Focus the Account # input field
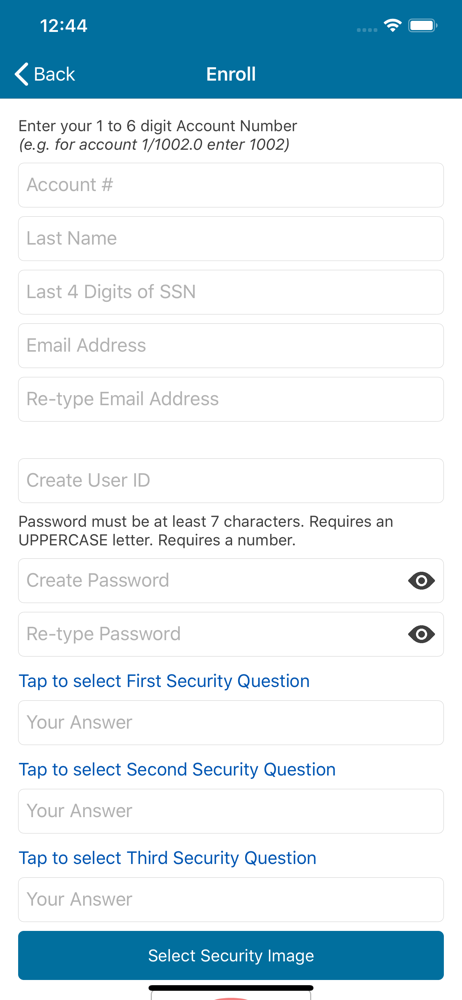 [231, 185]
